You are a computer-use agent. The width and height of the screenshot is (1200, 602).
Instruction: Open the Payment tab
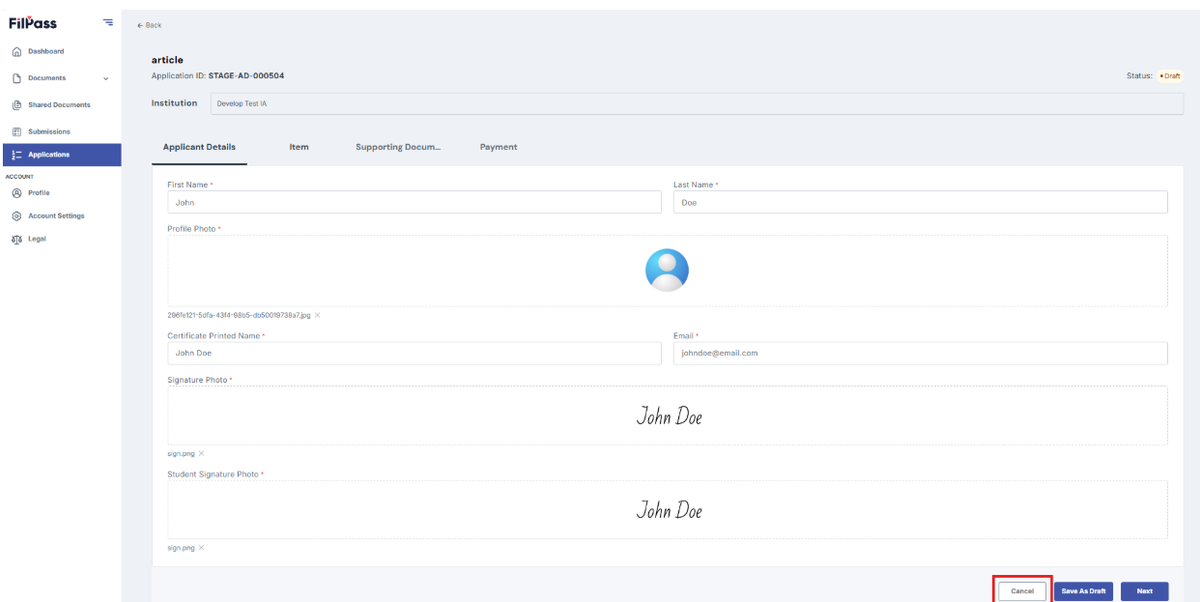click(x=498, y=147)
